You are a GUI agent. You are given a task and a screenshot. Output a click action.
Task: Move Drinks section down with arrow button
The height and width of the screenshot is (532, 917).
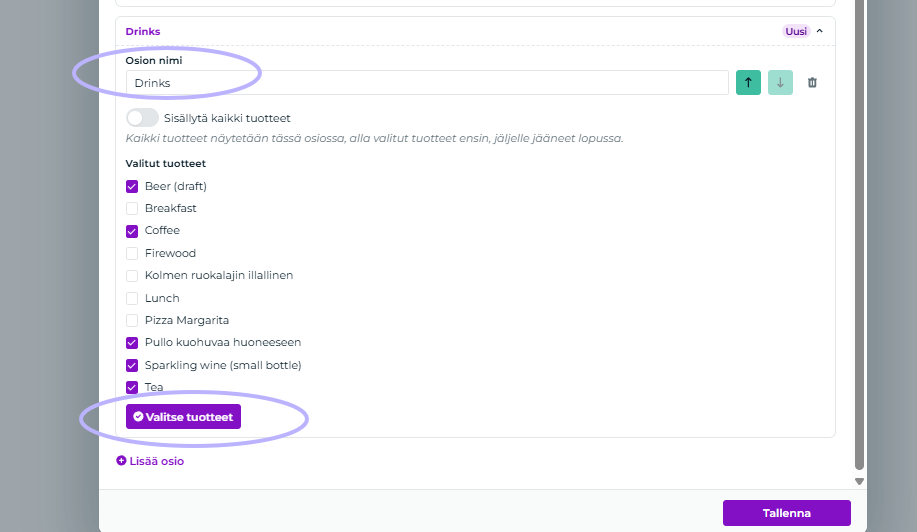pyautogui.click(x=780, y=82)
